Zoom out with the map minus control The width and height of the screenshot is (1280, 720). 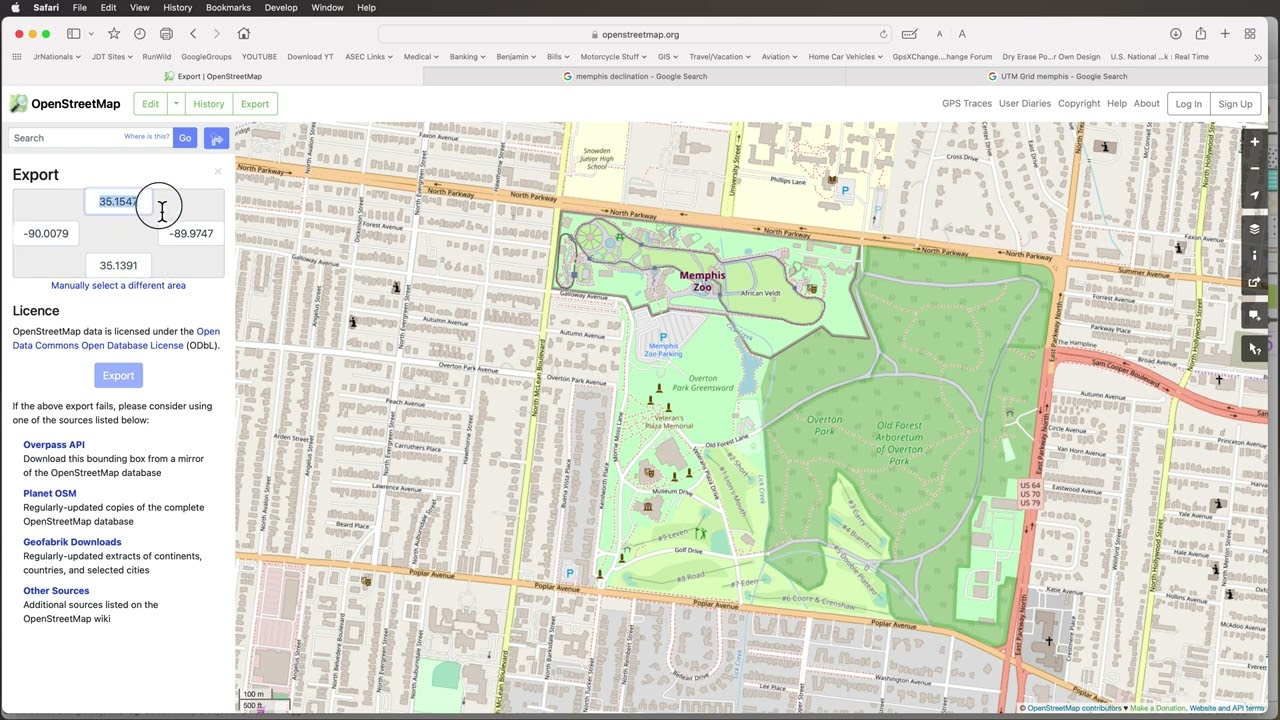1254,168
